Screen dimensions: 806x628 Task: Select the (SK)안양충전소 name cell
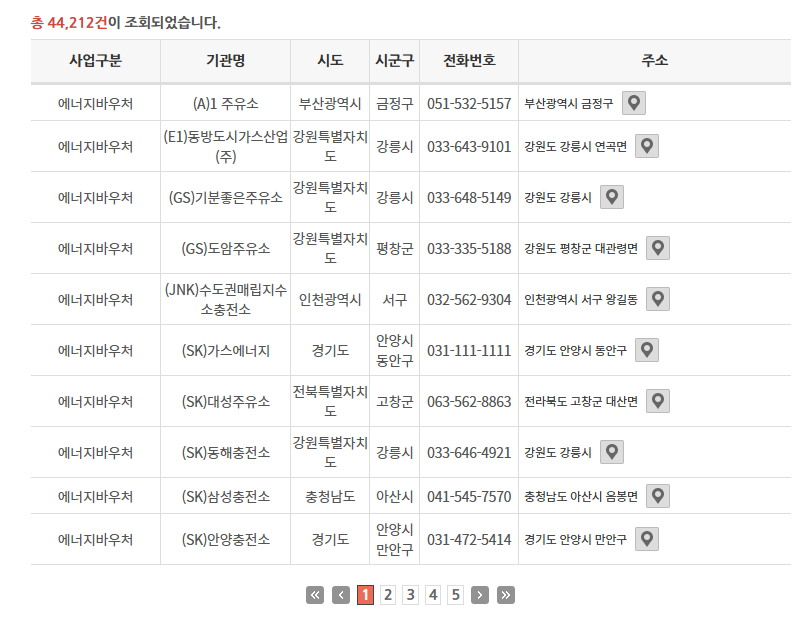point(226,540)
